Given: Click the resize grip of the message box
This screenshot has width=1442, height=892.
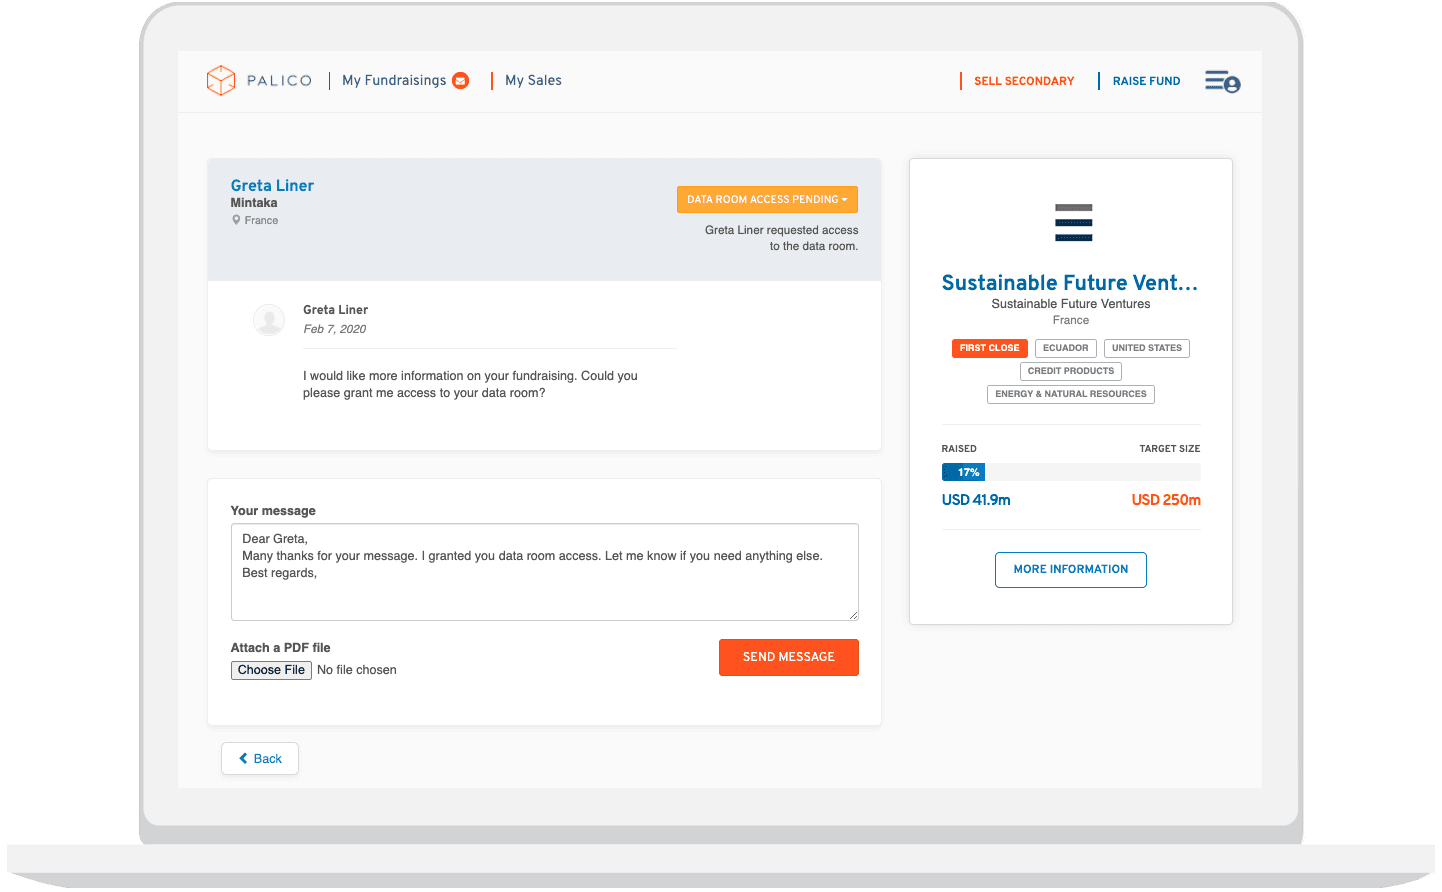Looking at the screenshot, I should 853,615.
